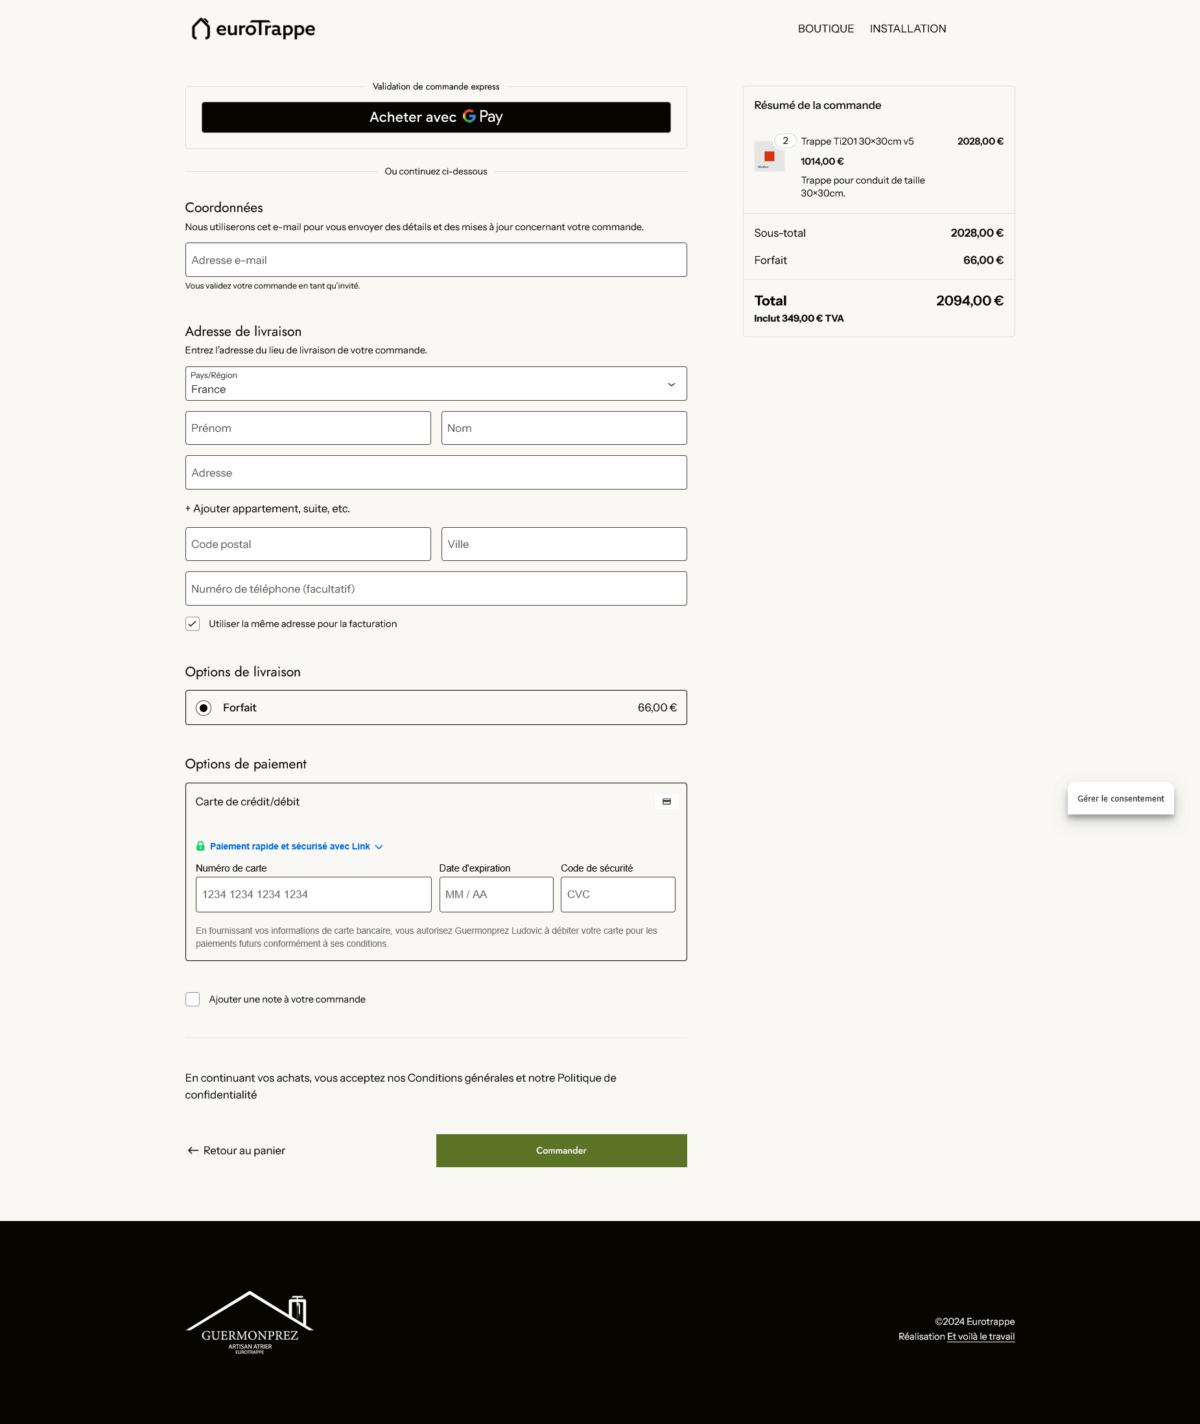Expand add apartment, suite field
Image resolution: width=1200 pixels, height=1424 pixels.
point(268,509)
